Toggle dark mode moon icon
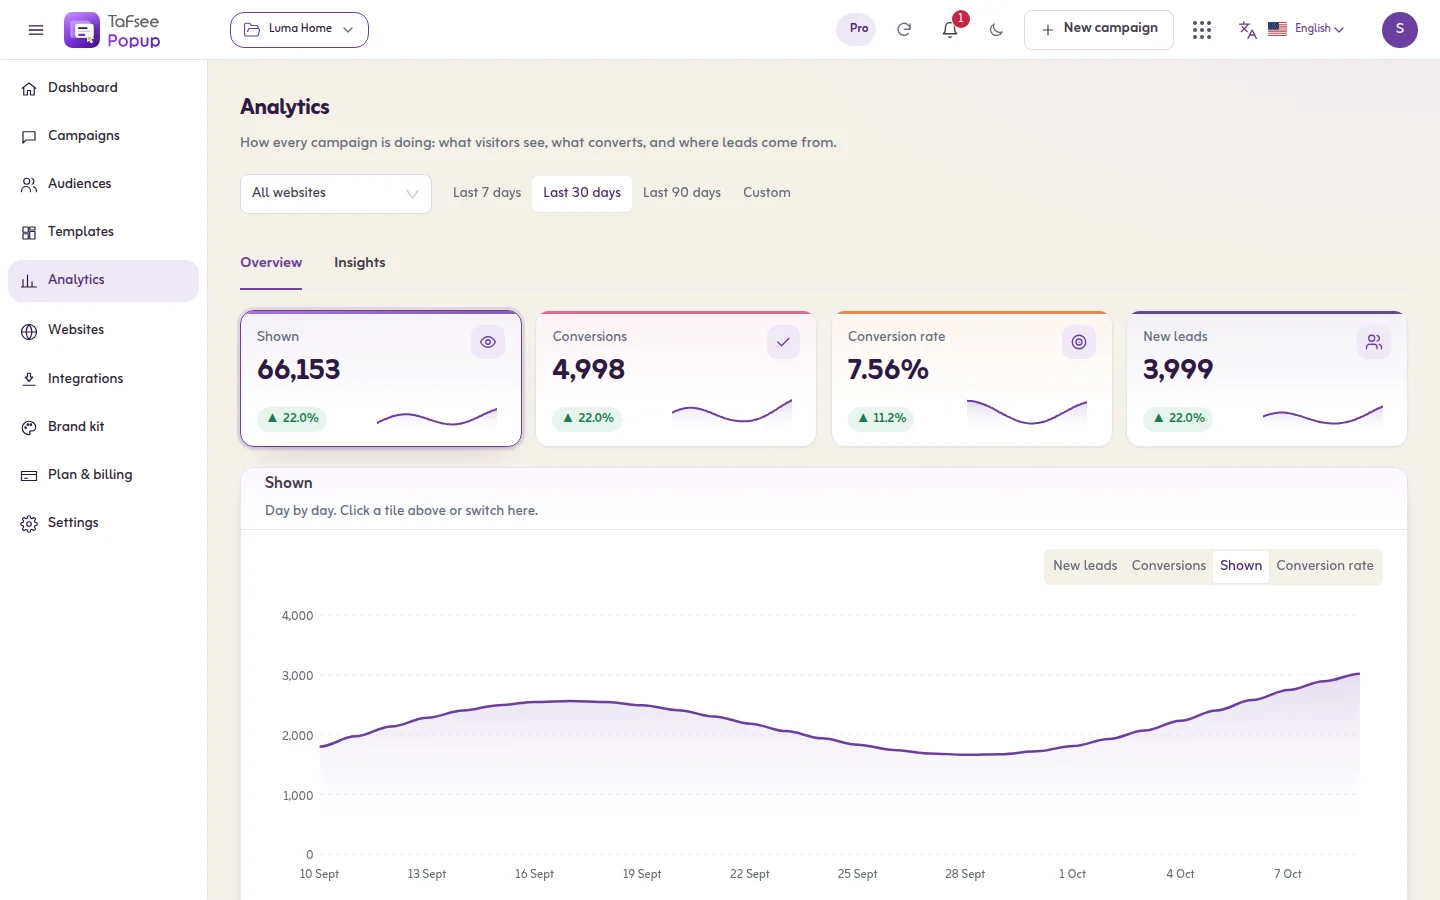Image resolution: width=1440 pixels, height=900 pixels. [996, 29]
